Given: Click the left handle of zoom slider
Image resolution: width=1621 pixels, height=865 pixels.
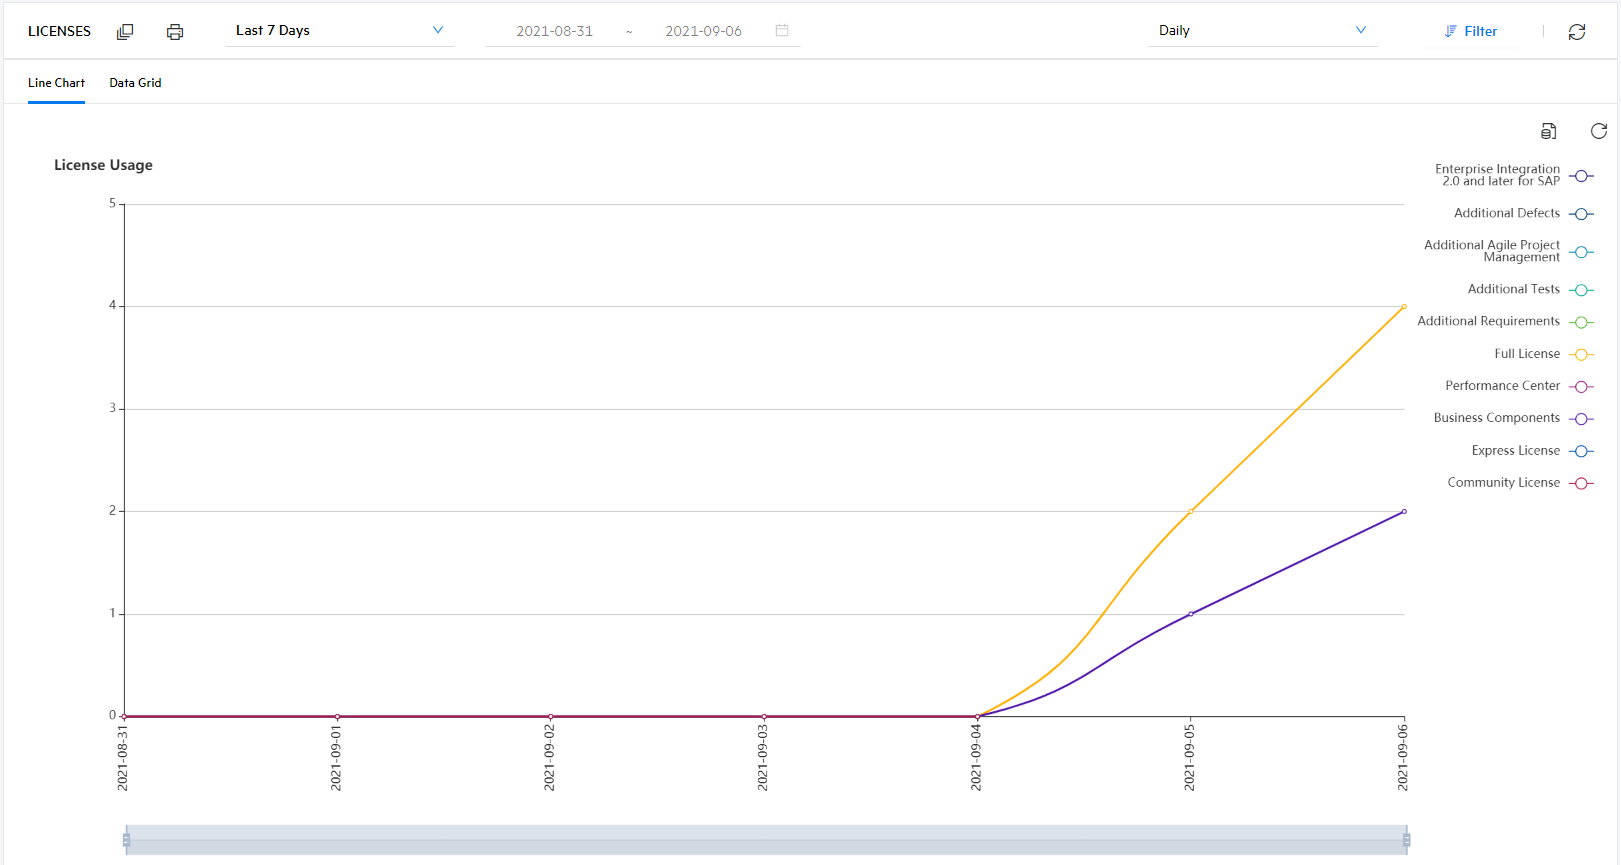Looking at the screenshot, I should click(126, 840).
